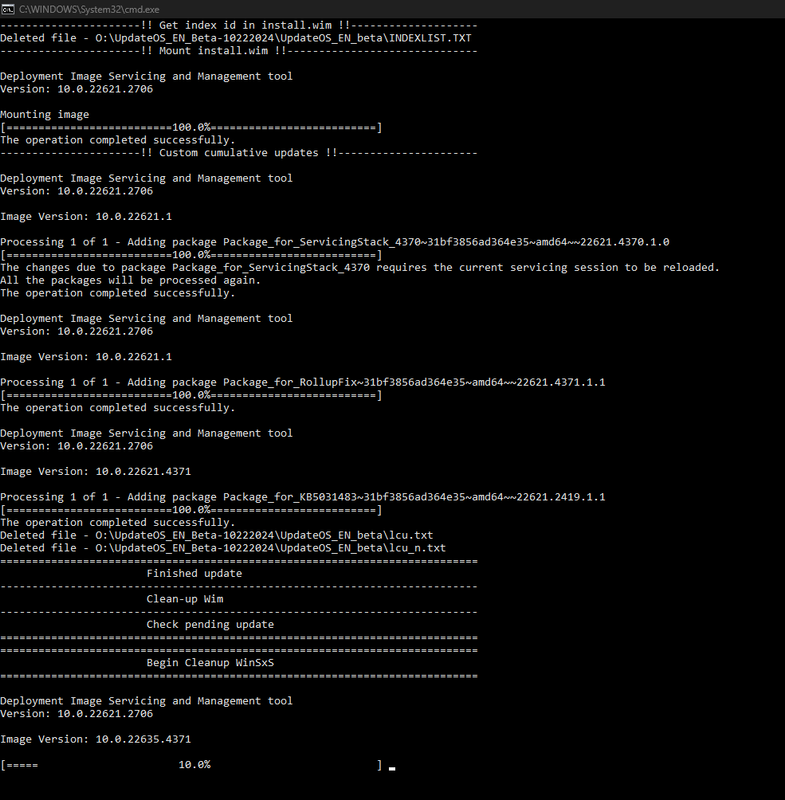Select the 'Begin Cleanup WinSxS' text
The width and height of the screenshot is (785, 800).
pyautogui.click(x=210, y=663)
